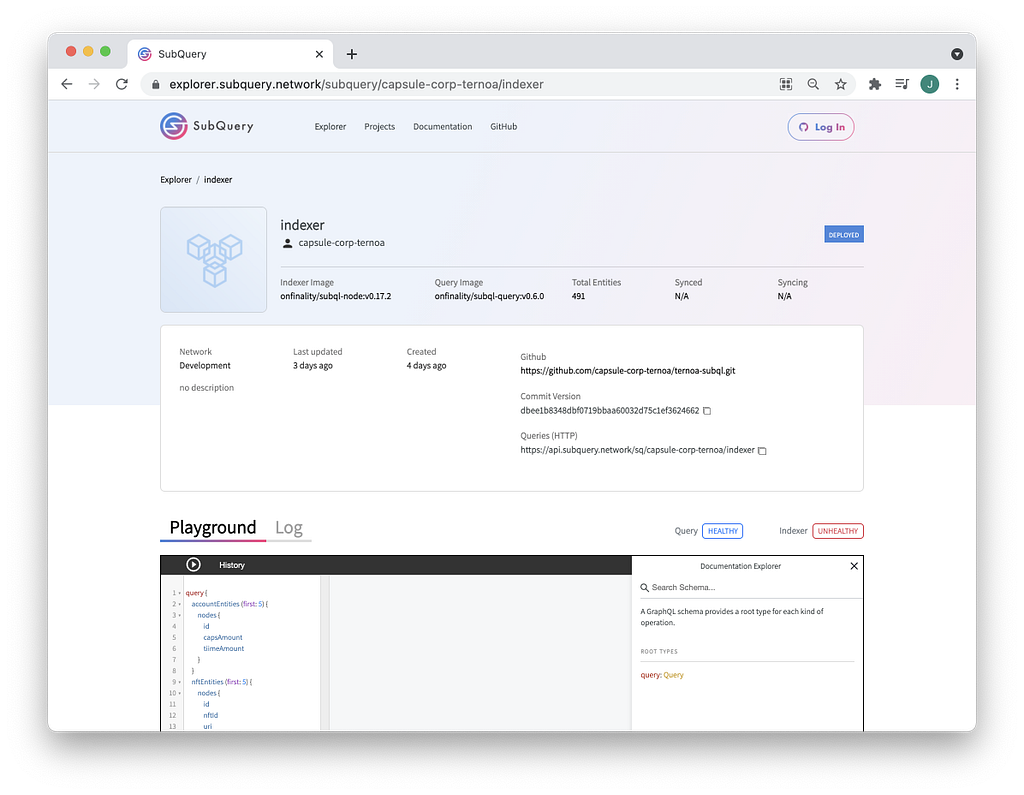The image size is (1024, 795).
Task: Open the zoom magnifier in address bar
Action: pyautogui.click(x=813, y=84)
